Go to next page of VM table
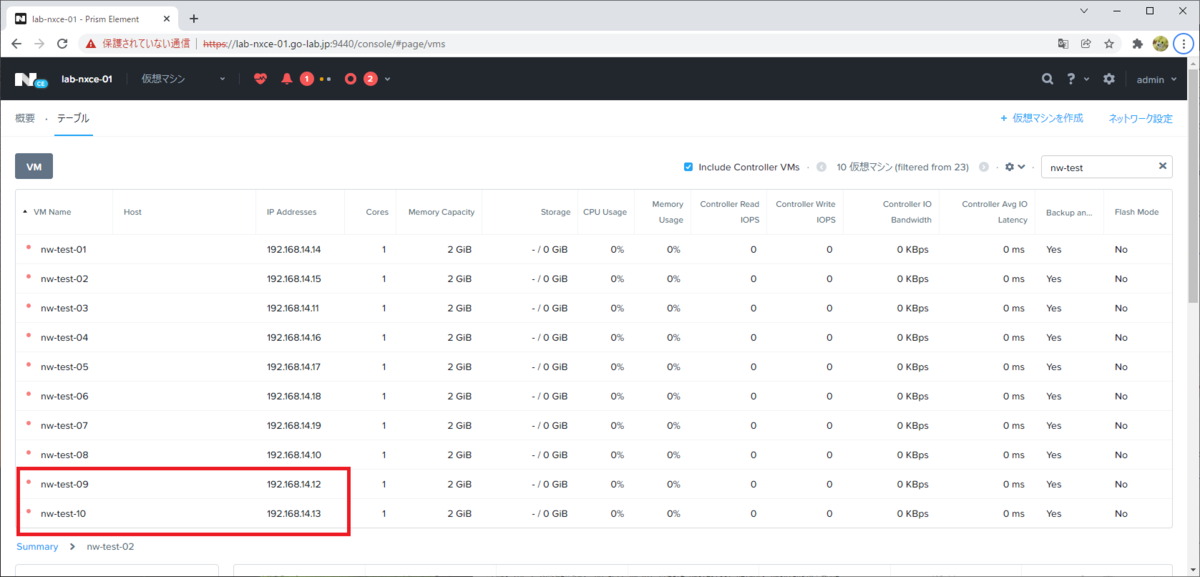 984,167
